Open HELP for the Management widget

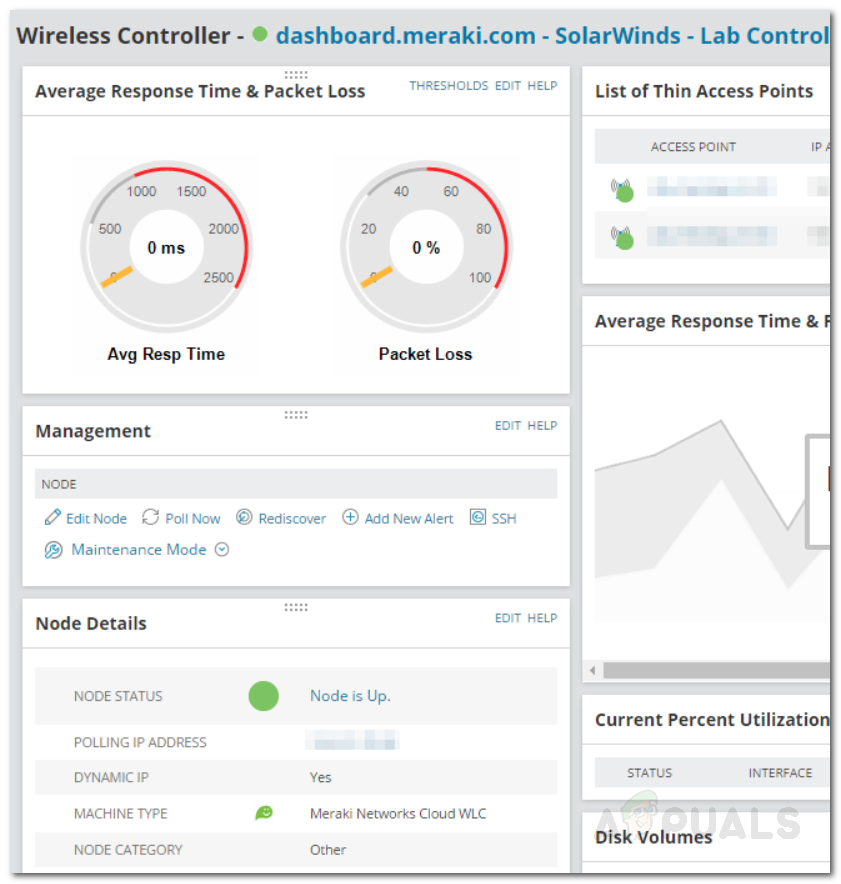[542, 425]
